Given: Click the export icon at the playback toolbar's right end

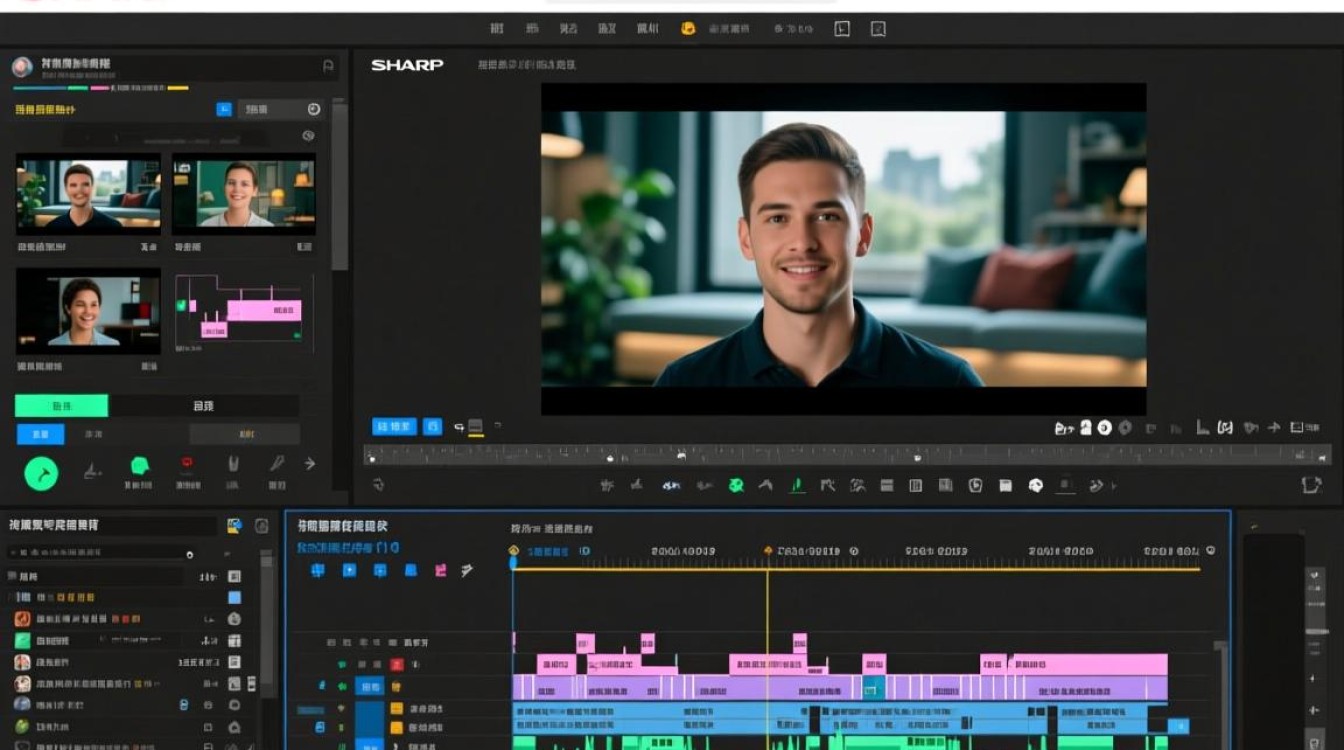Looking at the screenshot, I should (x=1311, y=485).
